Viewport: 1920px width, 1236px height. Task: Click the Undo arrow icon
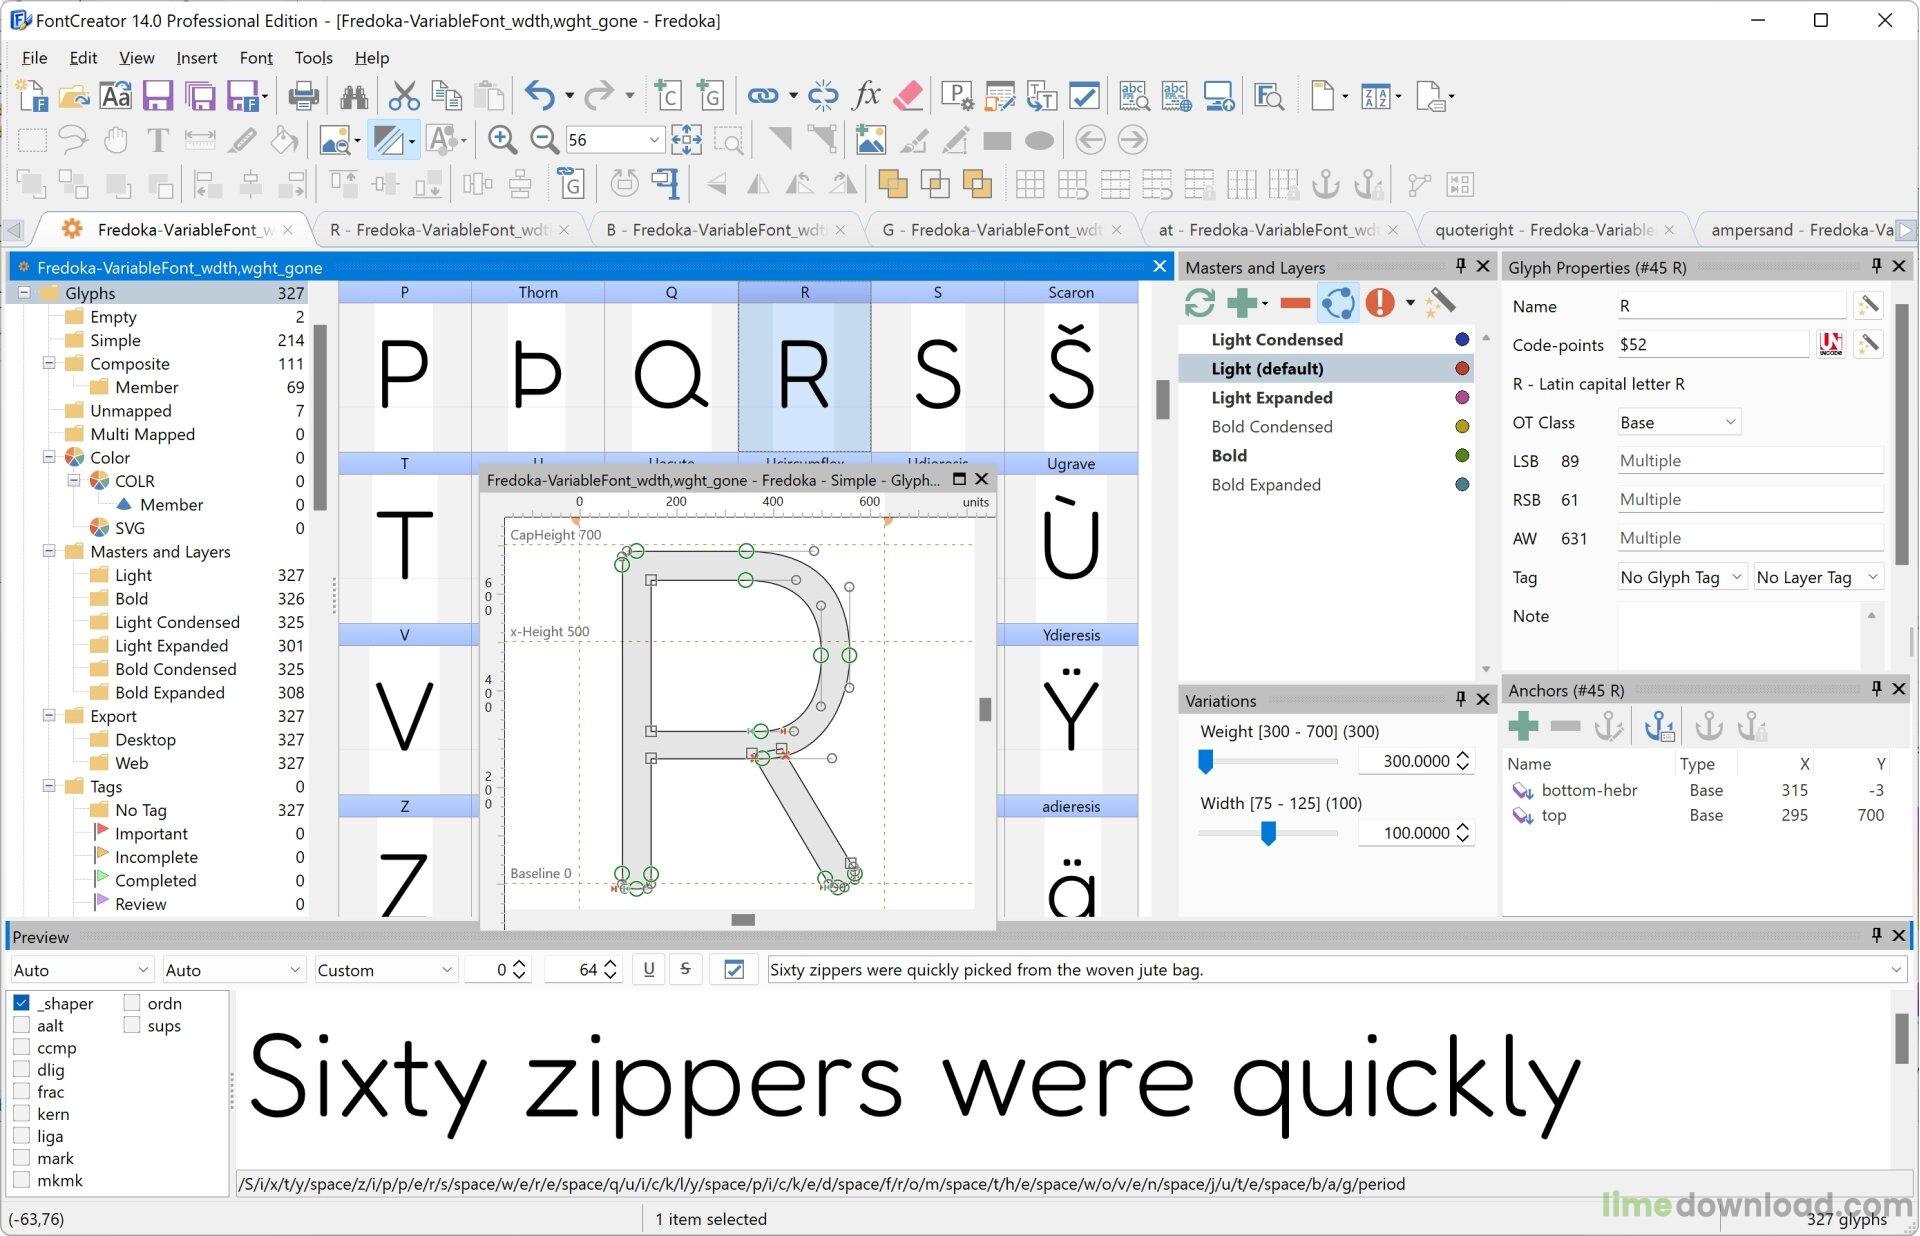(x=539, y=96)
